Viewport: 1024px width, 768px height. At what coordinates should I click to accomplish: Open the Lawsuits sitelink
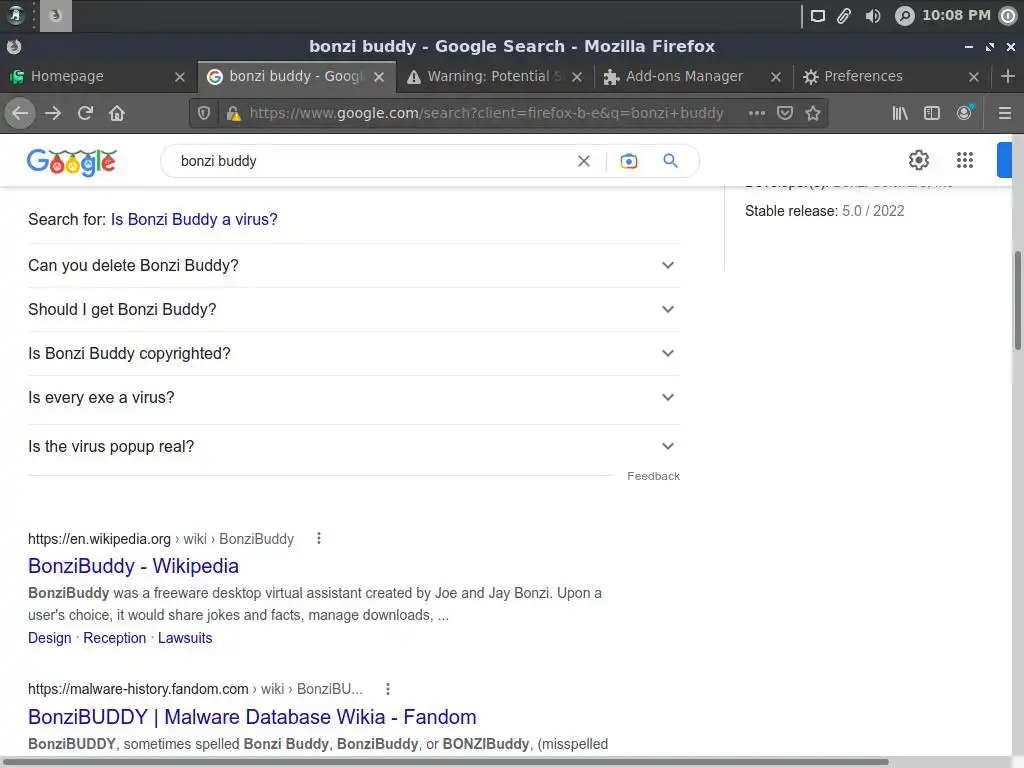click(x=185, y=638)
